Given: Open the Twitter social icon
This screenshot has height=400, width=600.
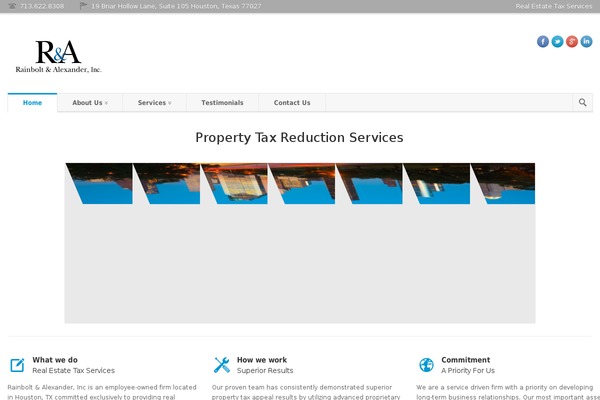Looking at the screenshot, I should click(557, 41).
